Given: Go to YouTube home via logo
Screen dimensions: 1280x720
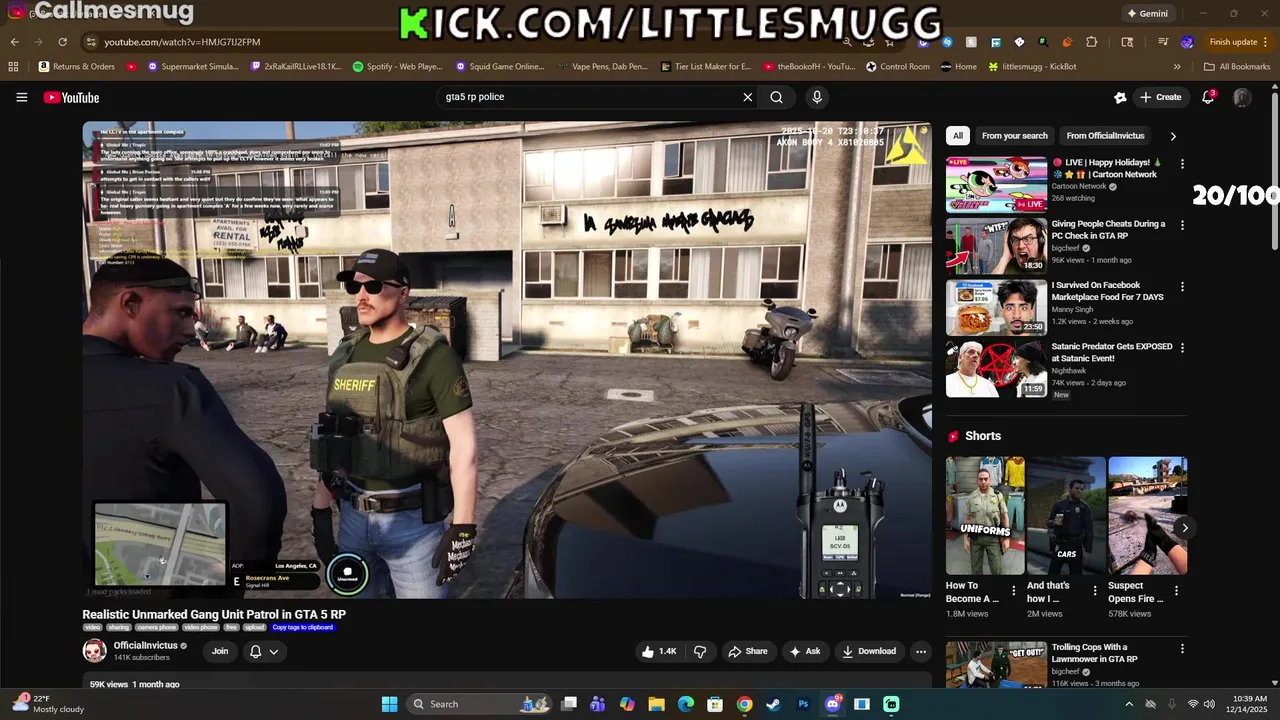Looking at the screenshot, I should [x=71, y=97].
